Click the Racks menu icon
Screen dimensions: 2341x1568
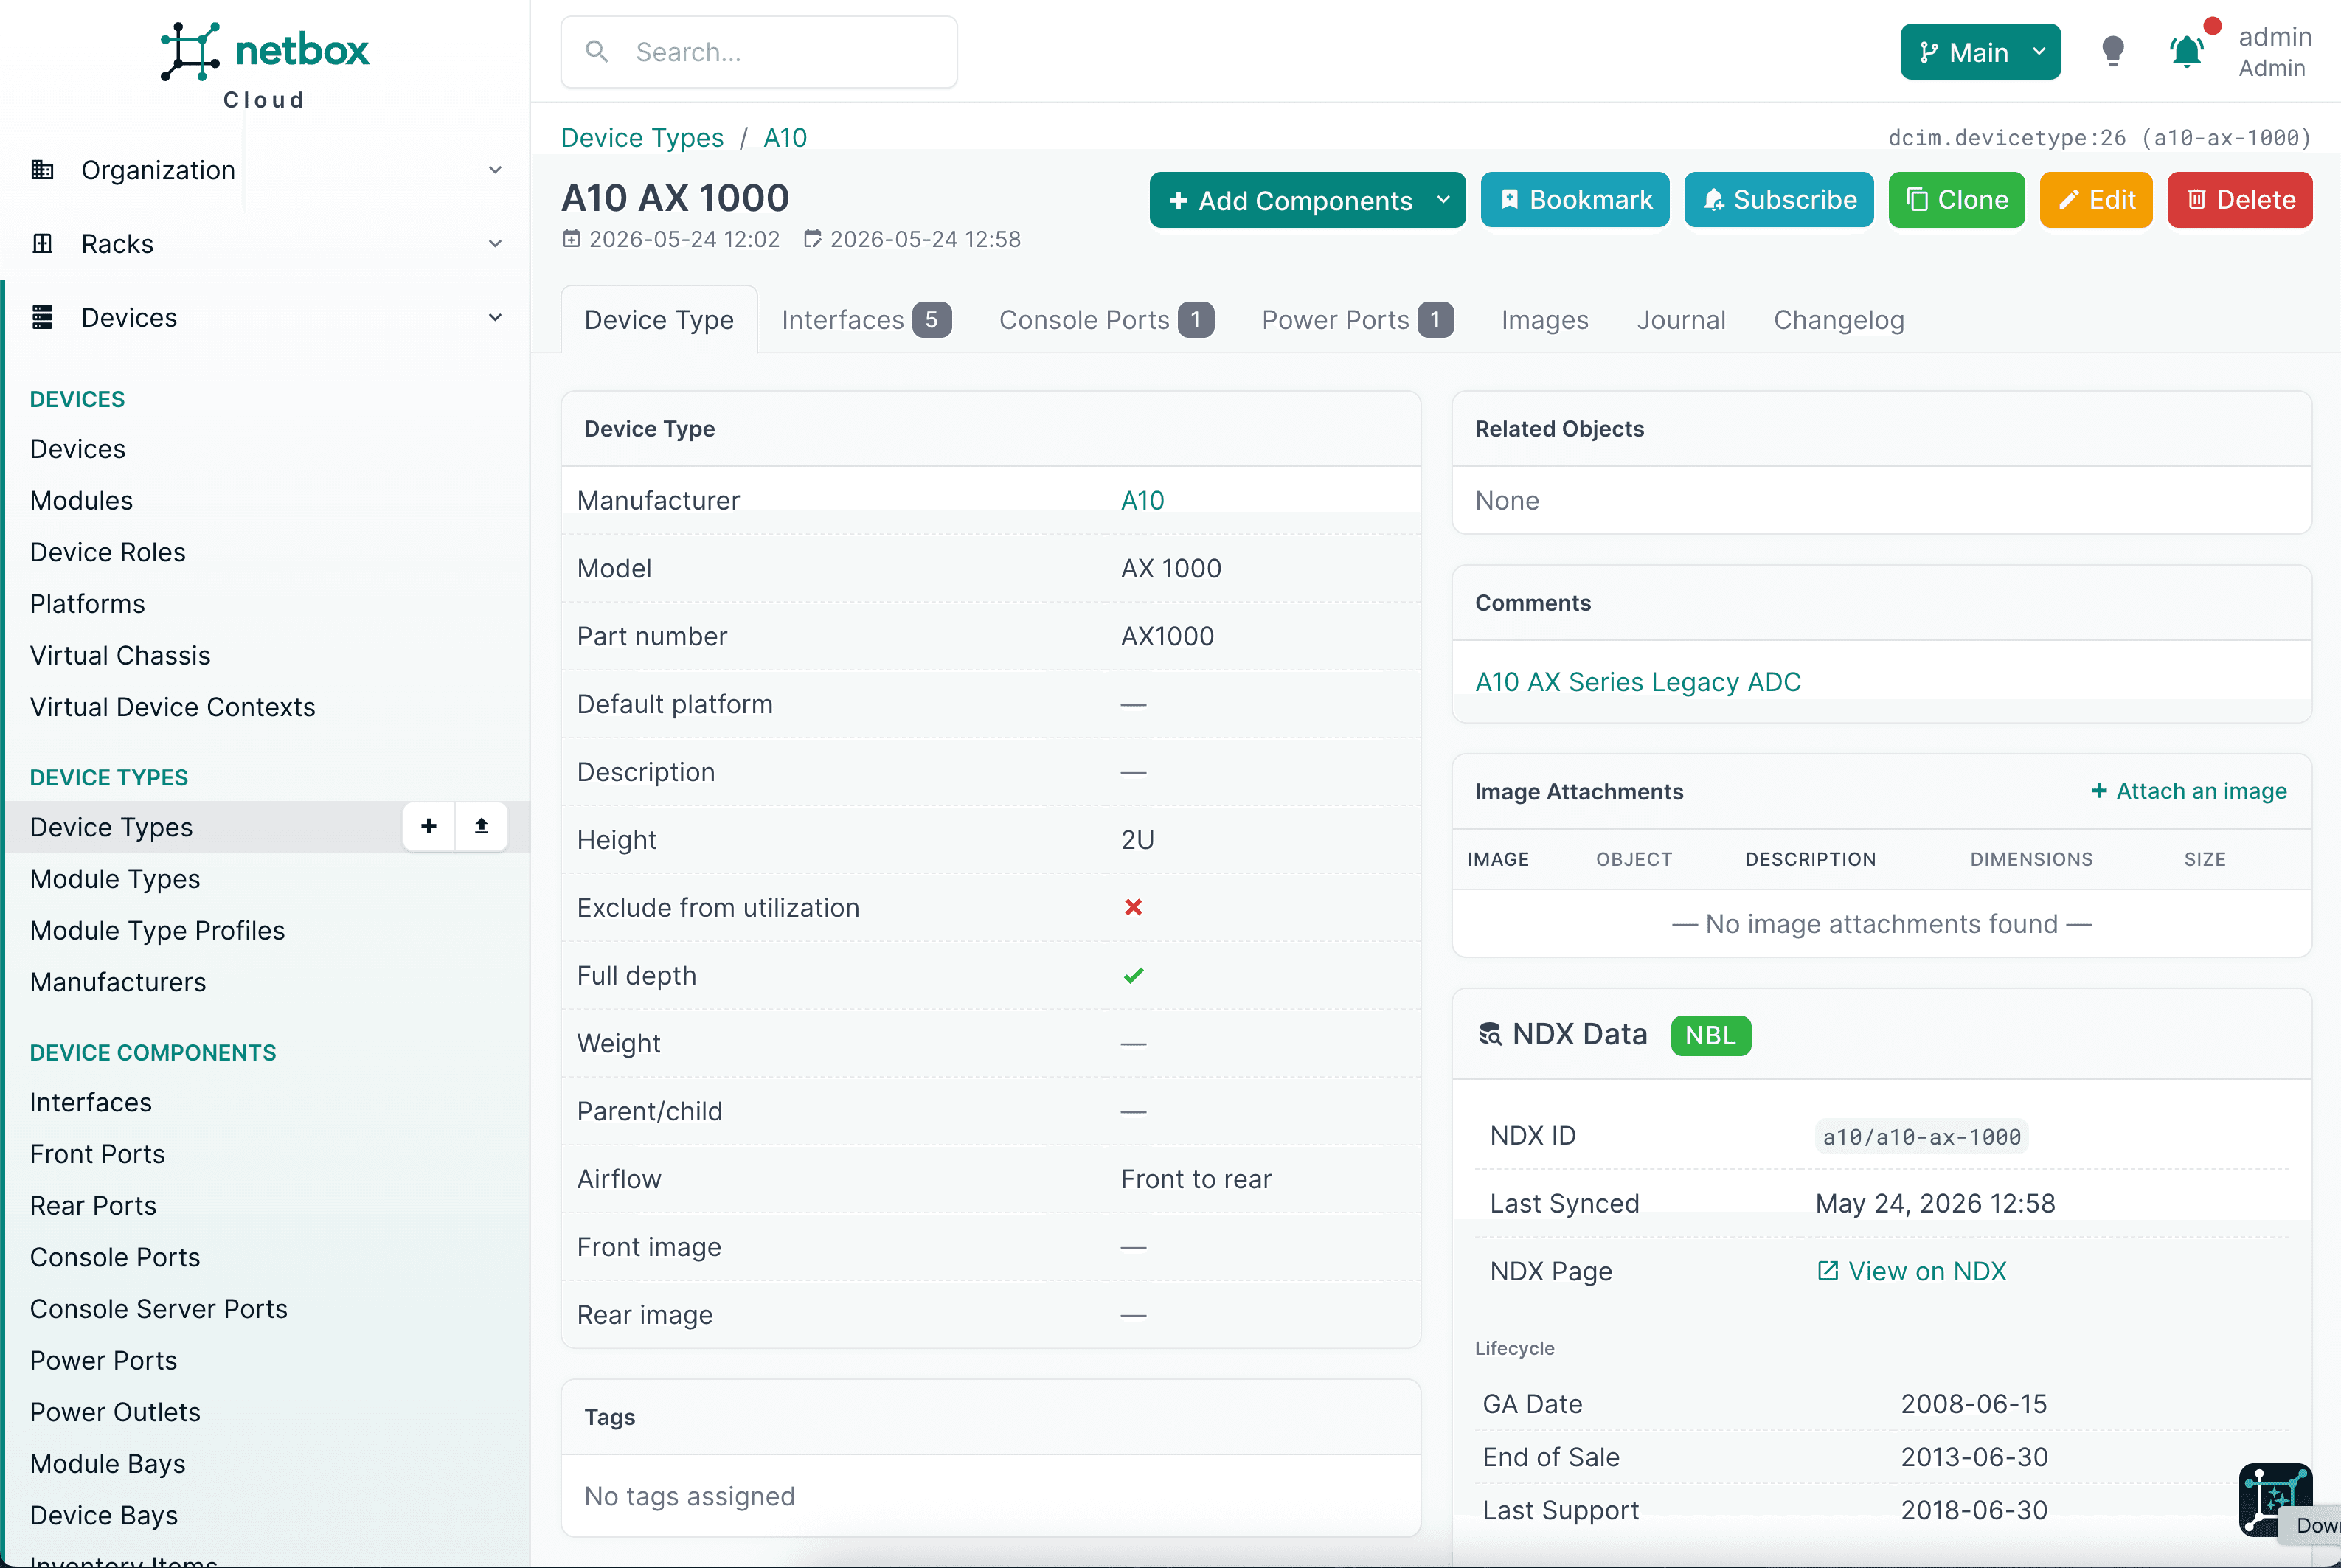tap(42, 244)
